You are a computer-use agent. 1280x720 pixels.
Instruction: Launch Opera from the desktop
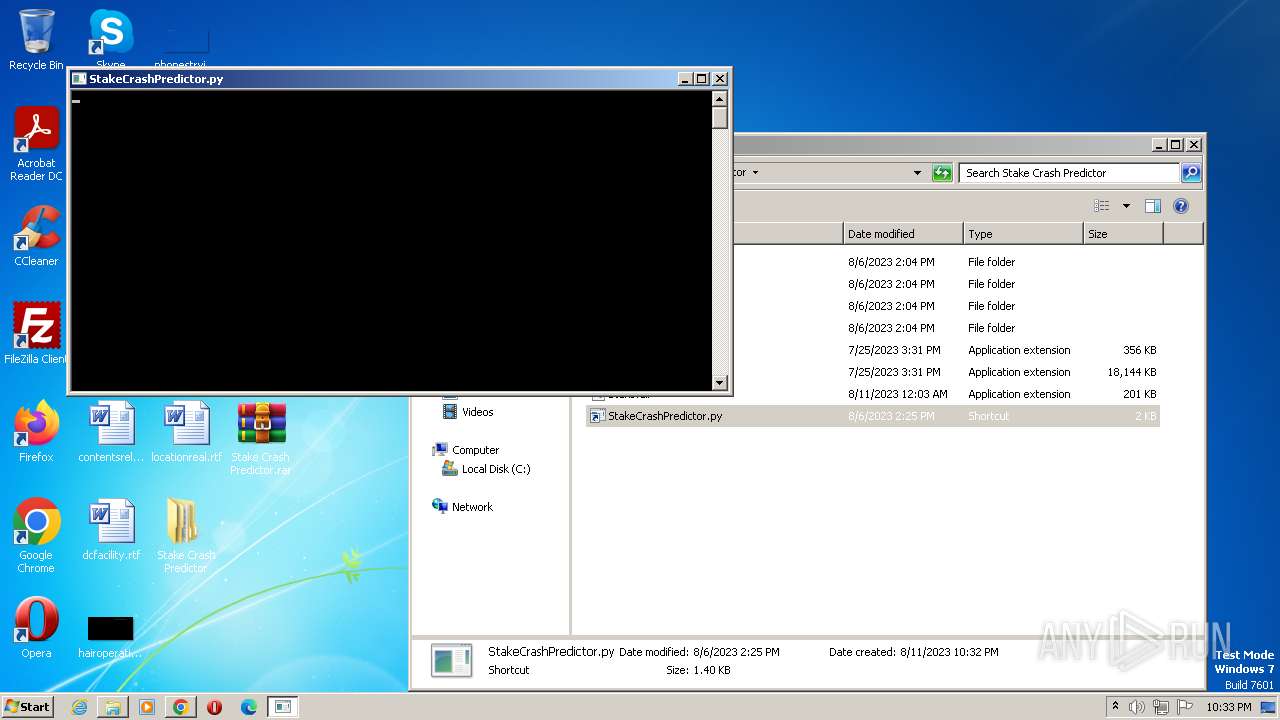(x=36, y=627)
